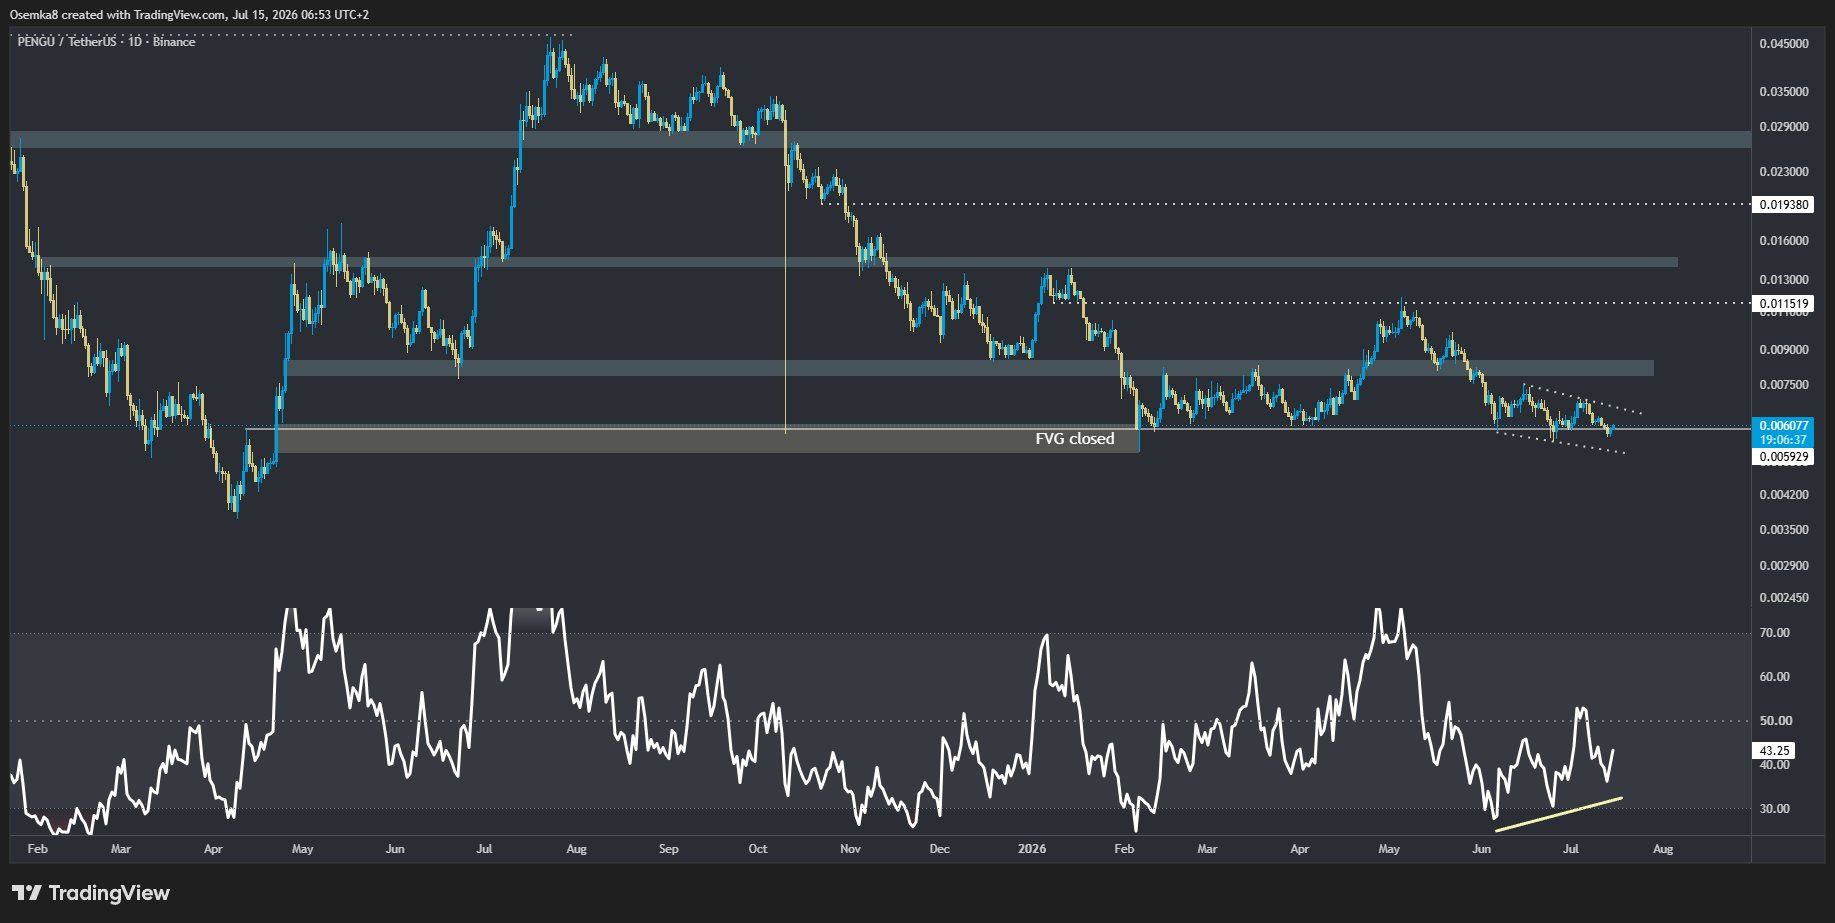Viewport: 1835px width, 923px height.
Task: Click the 0.029000 price axis label
Action: 1783,127
